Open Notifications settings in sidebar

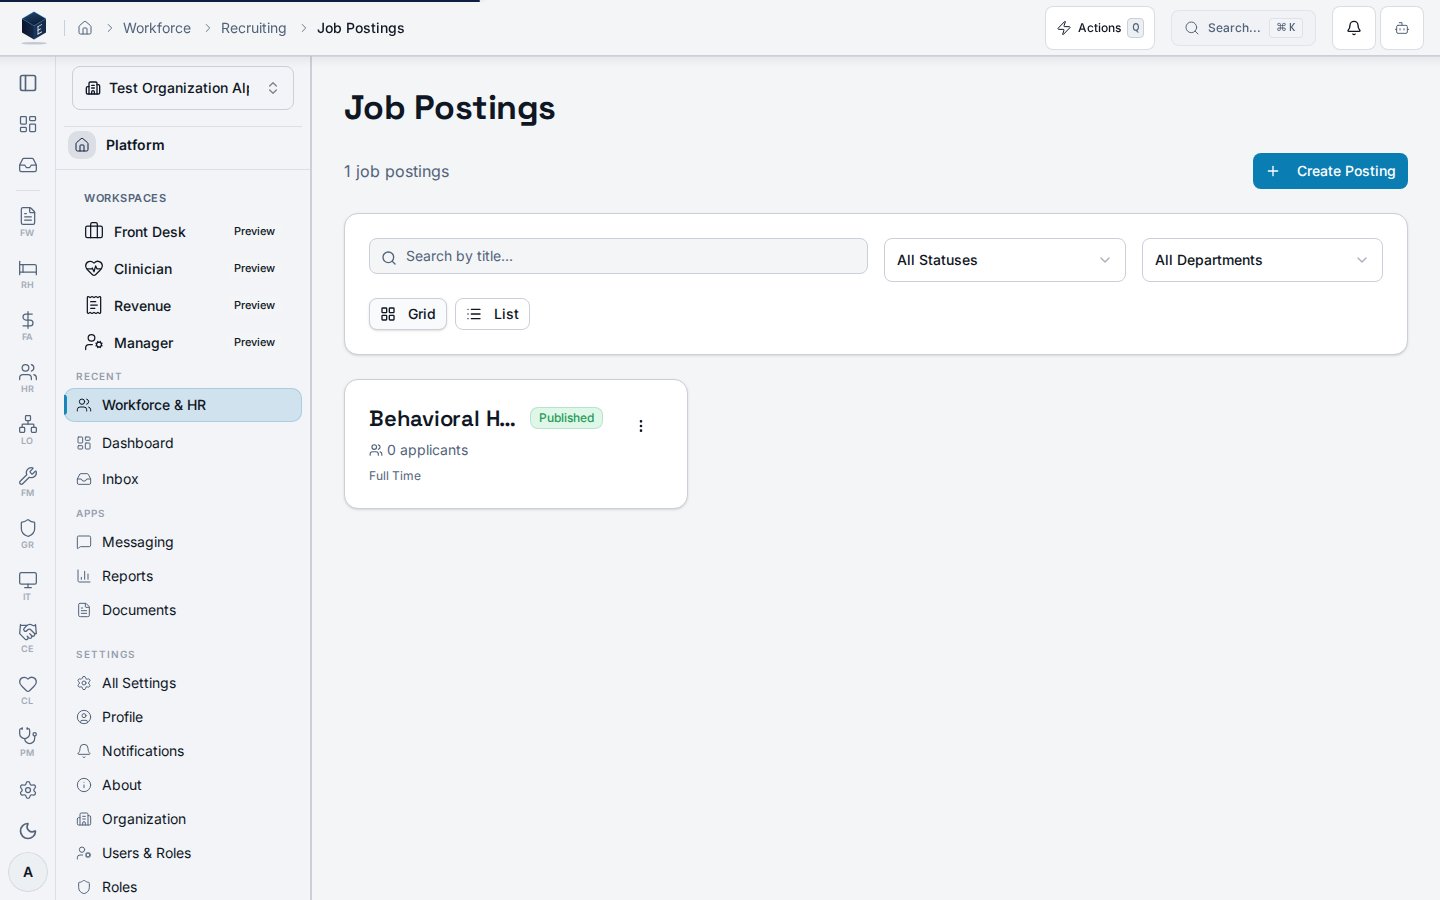pyautogui.click(x=183, y=751)
